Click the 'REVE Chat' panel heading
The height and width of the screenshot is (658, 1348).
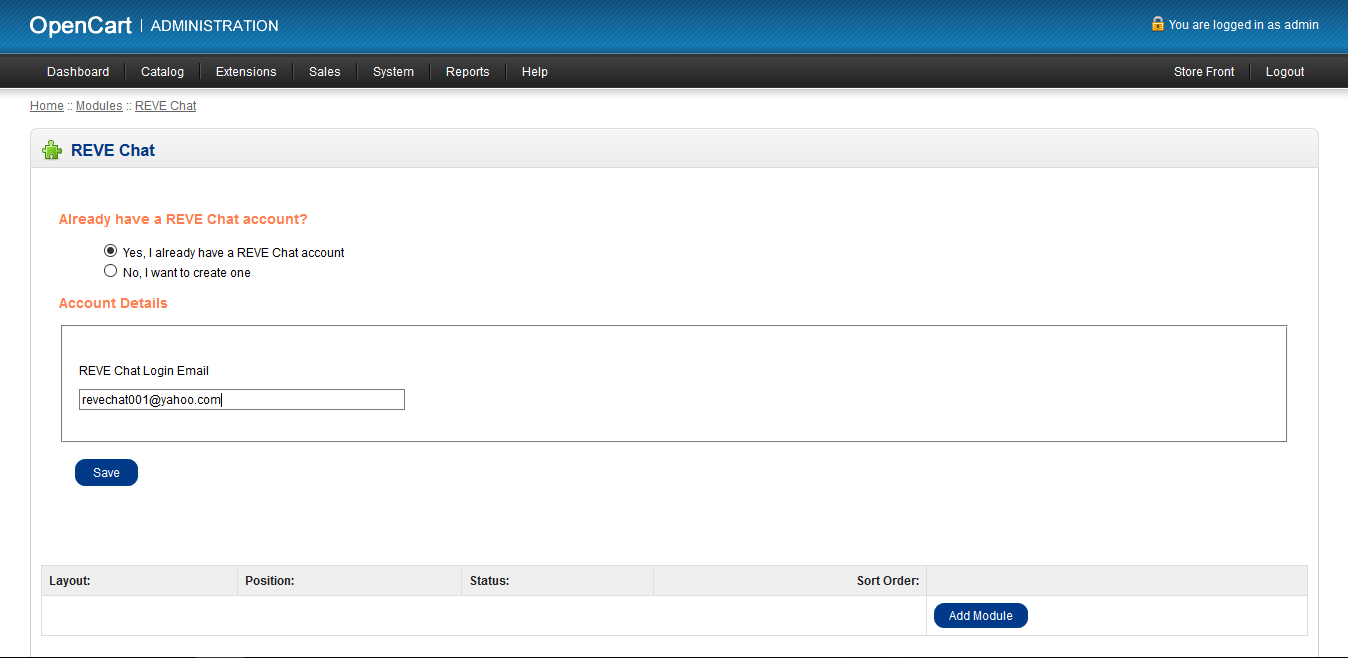point(113,151)
